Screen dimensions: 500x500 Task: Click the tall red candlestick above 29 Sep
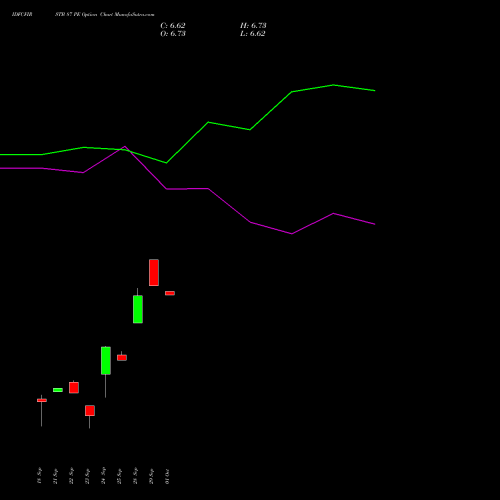[154, 272]
